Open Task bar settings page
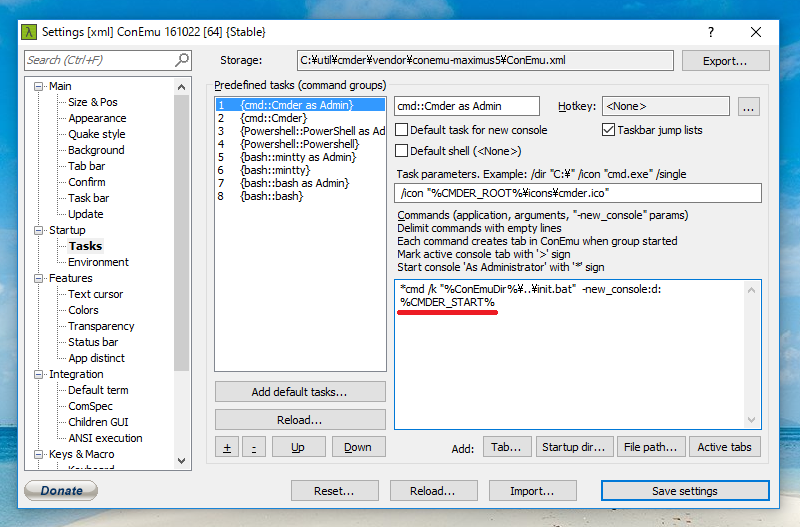Viewport: 800px width, 527px height. 89,198
